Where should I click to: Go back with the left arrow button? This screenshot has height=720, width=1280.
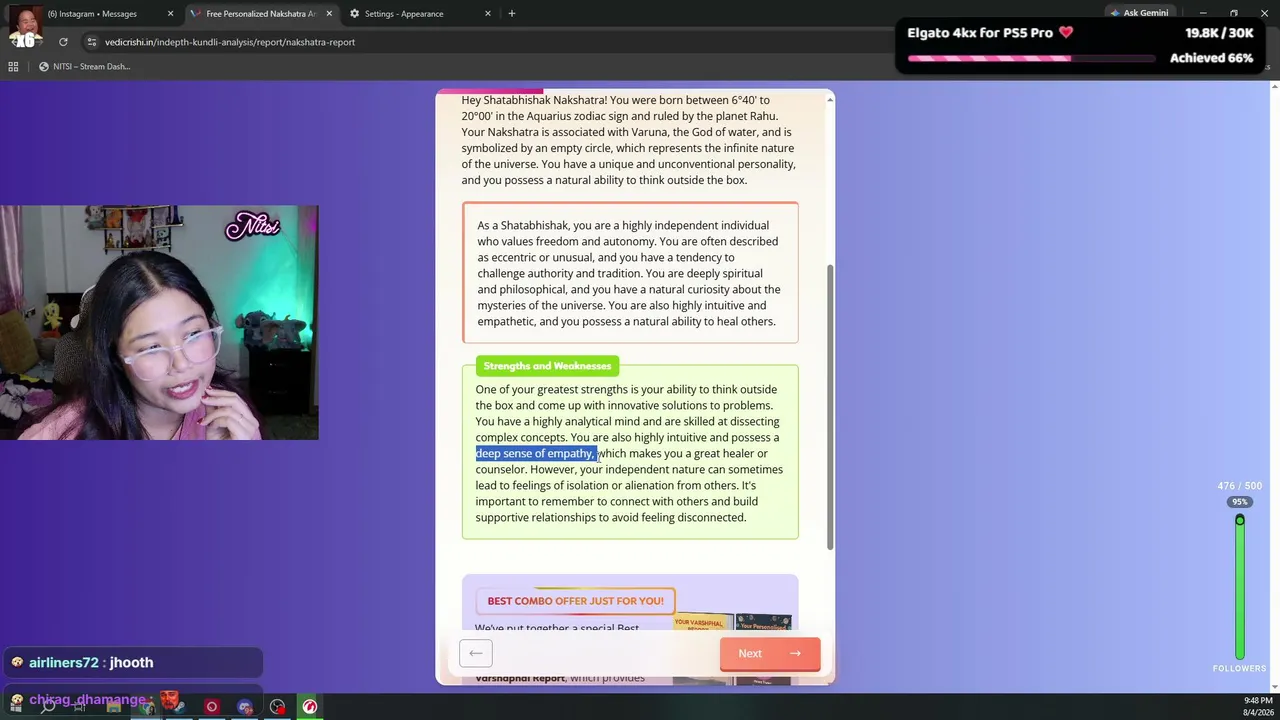(x=476, y=653)
